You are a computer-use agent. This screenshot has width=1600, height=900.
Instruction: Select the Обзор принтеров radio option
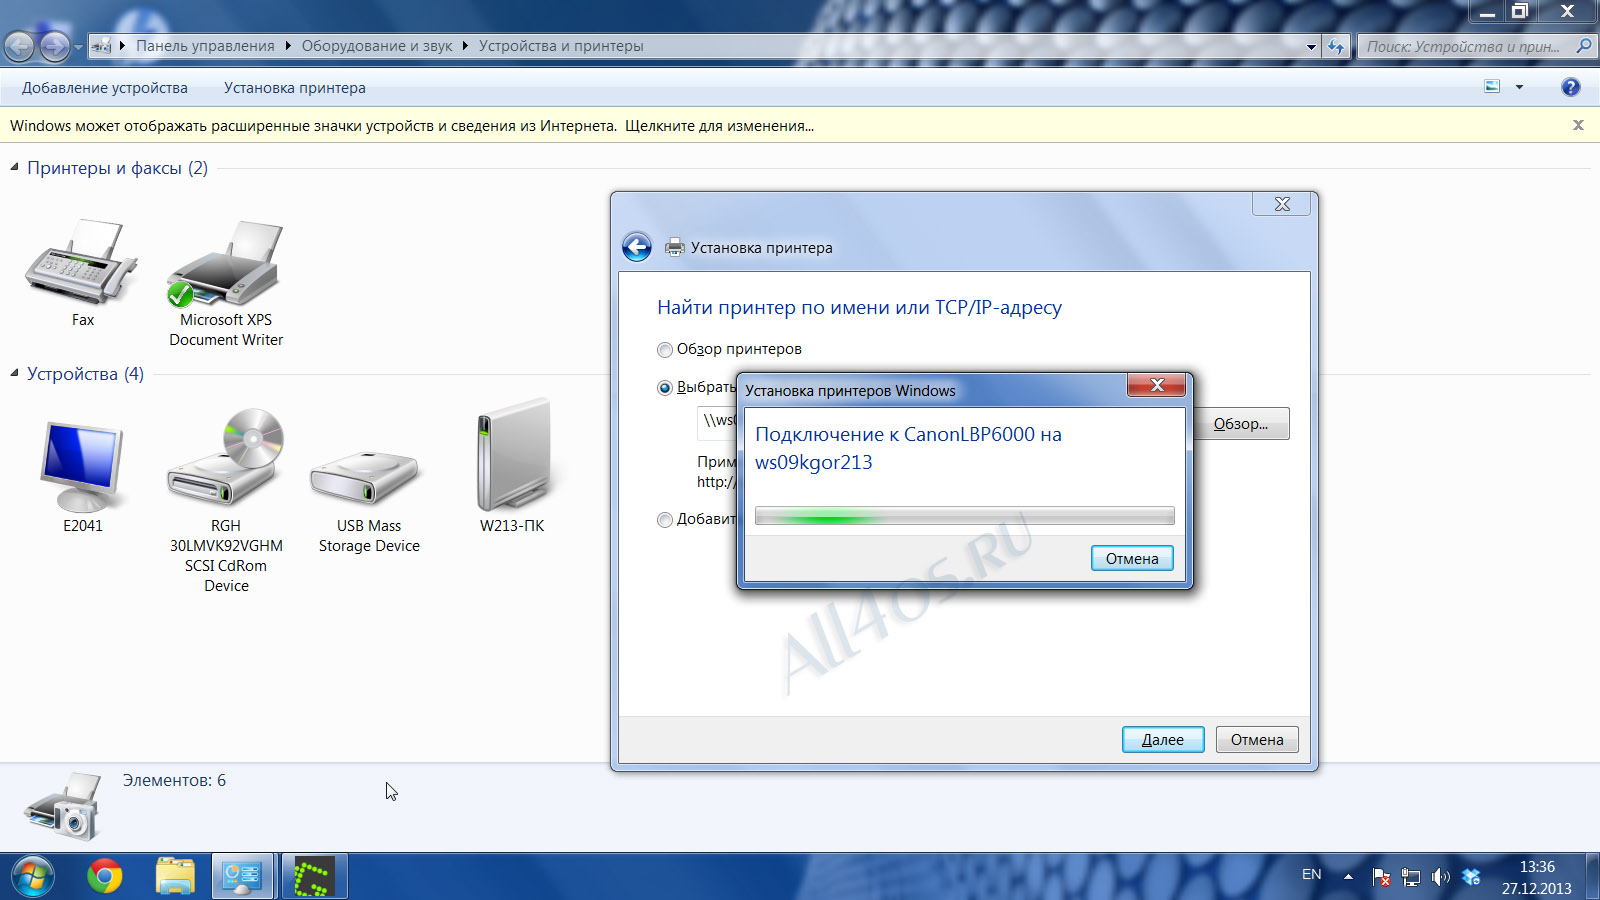point(665,350)
